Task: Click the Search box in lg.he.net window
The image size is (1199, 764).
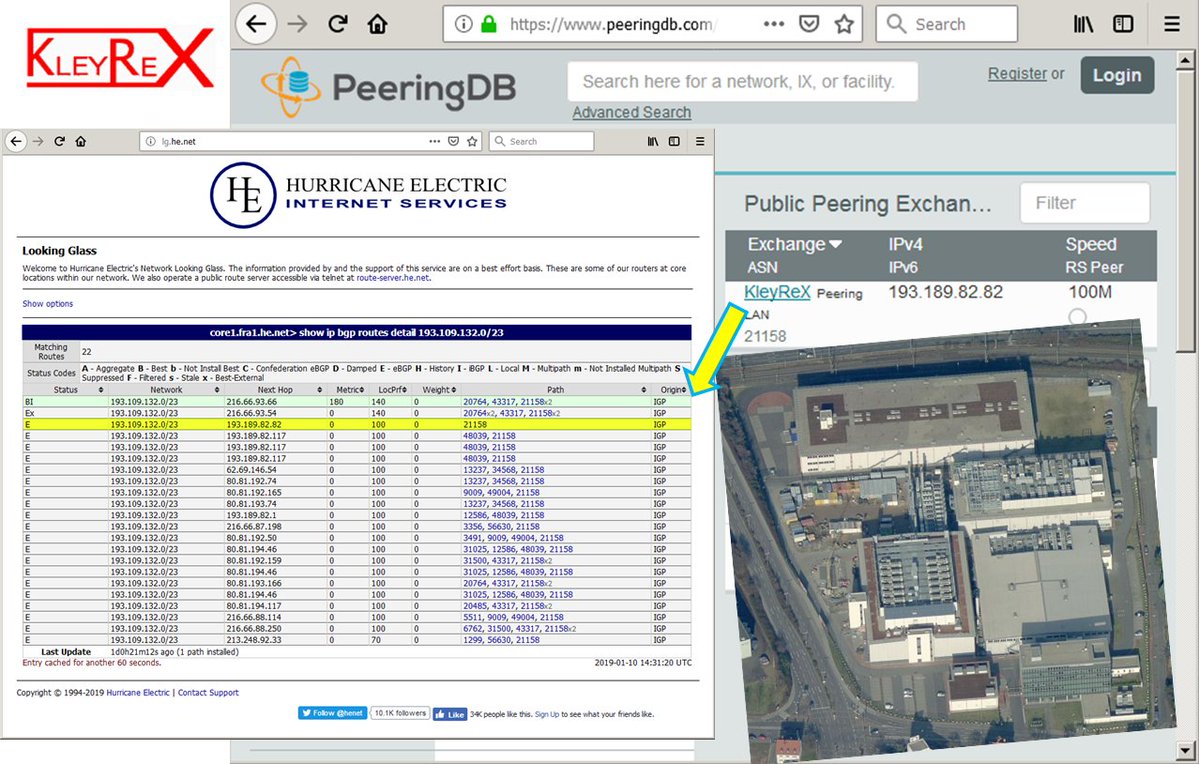Action: (541, 141)
